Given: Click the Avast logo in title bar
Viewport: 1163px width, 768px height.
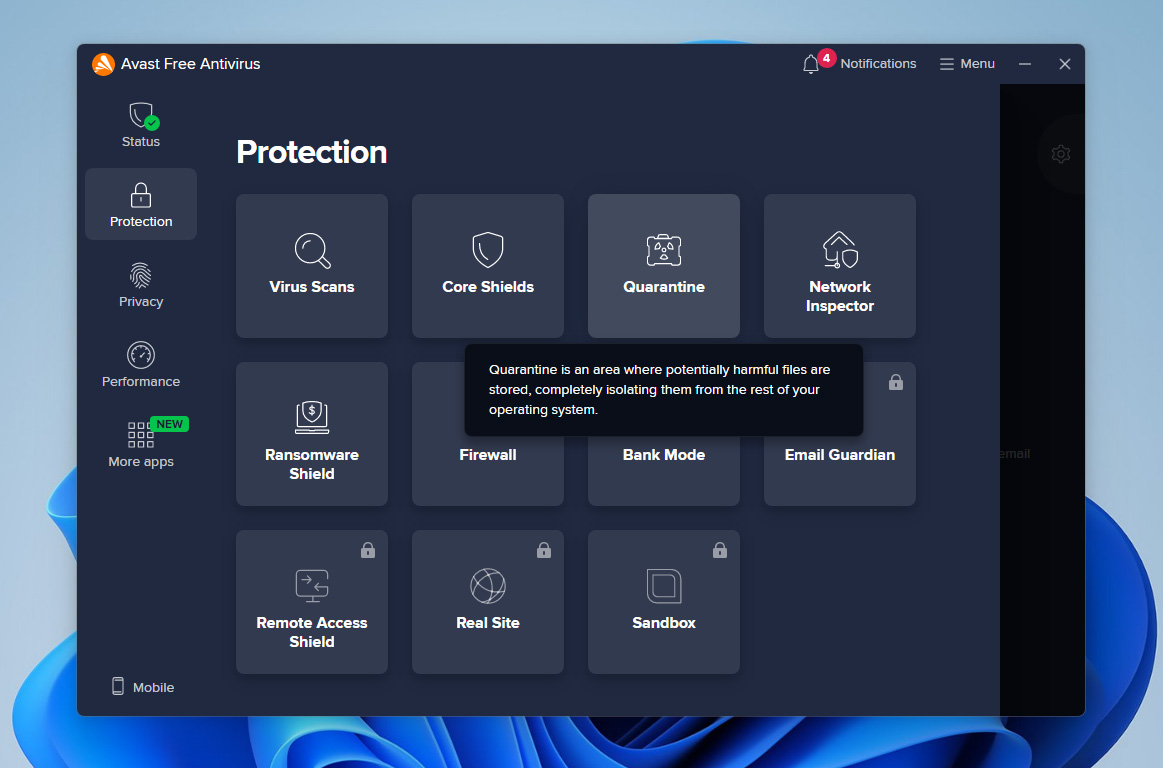Looking at the screenshot, I should [103, 64].
